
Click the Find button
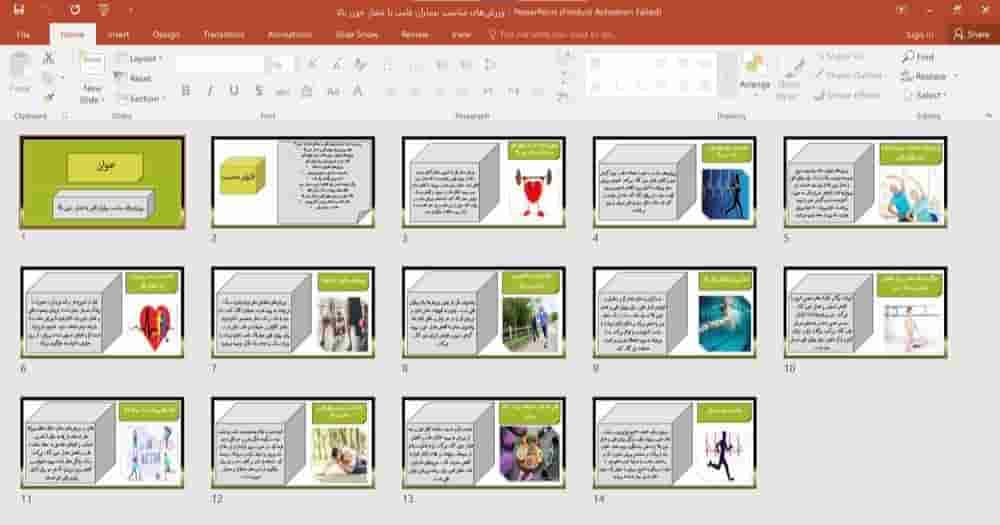coord(918,57)
